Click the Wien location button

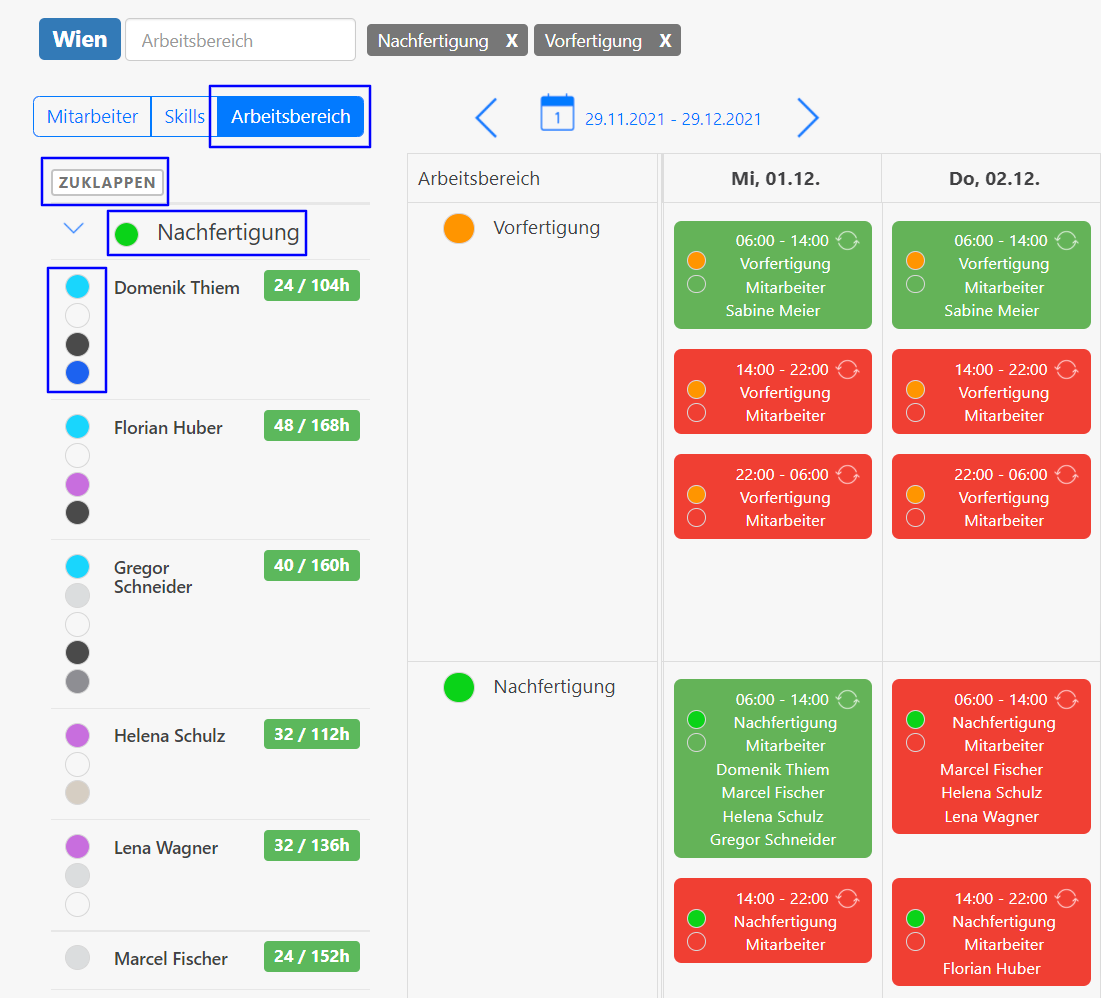click(x=80, y=40)
